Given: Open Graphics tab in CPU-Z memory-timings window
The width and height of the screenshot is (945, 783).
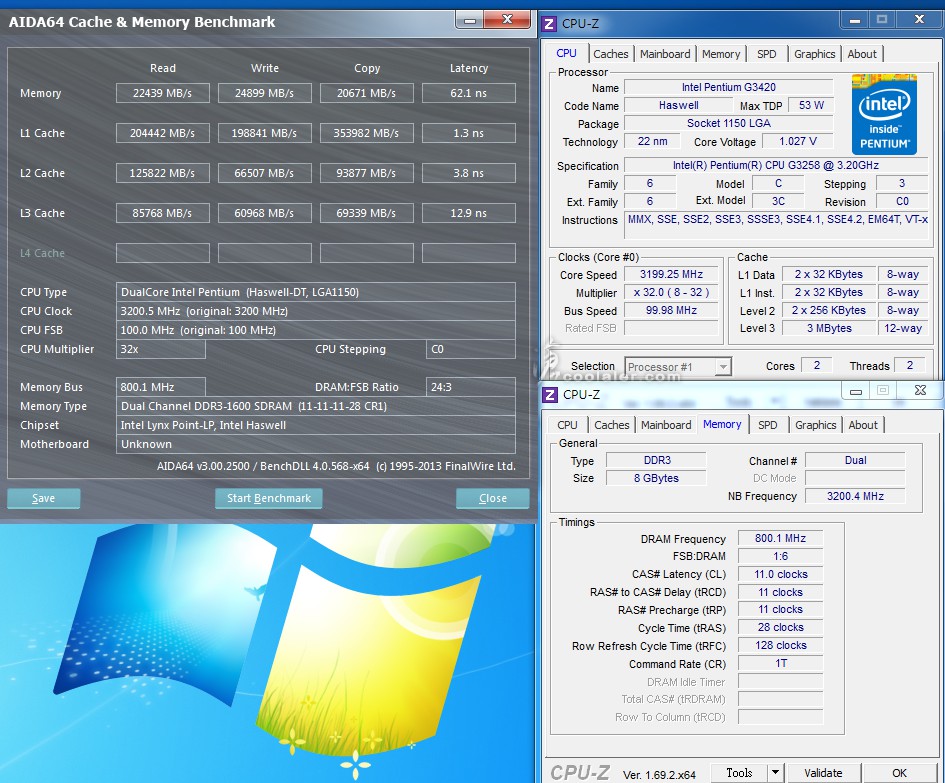Looking at the screenshot, I should (x=815, y=425).
